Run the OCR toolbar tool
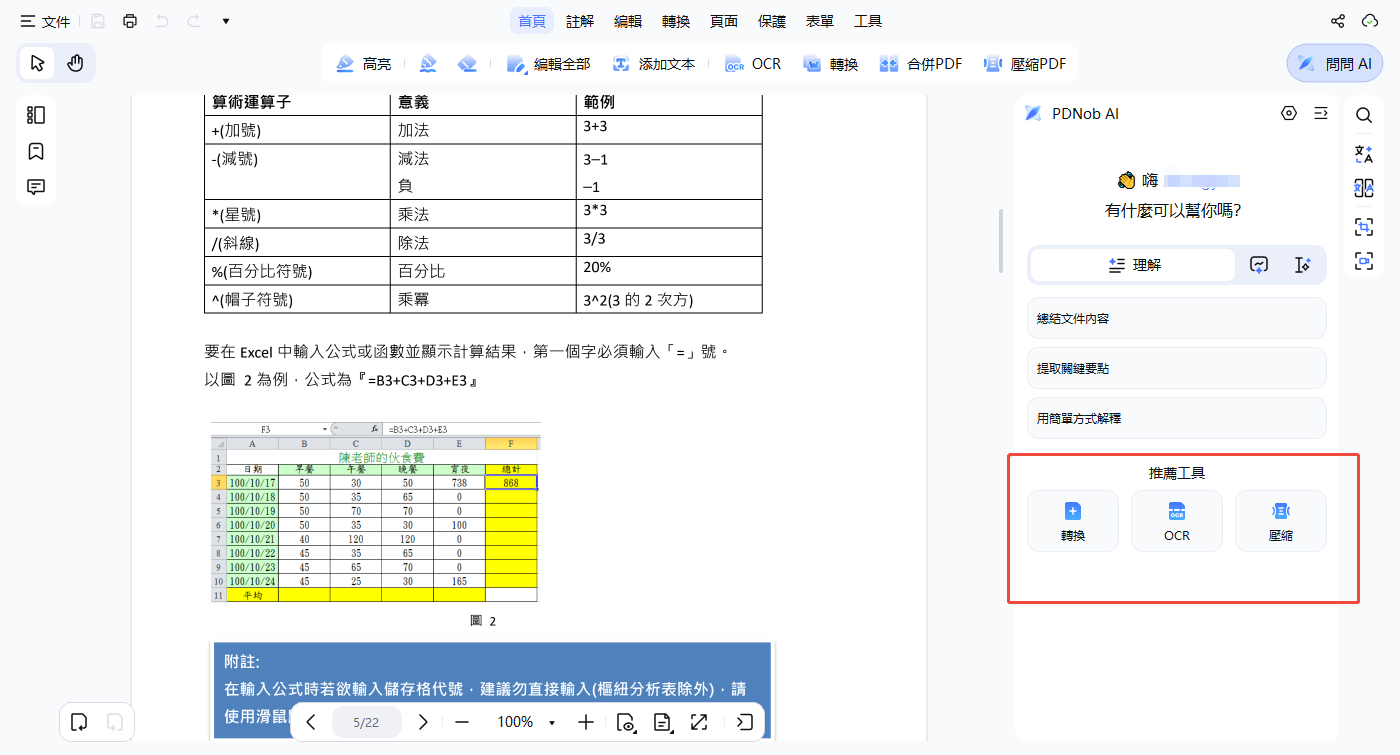 [753, 64]
